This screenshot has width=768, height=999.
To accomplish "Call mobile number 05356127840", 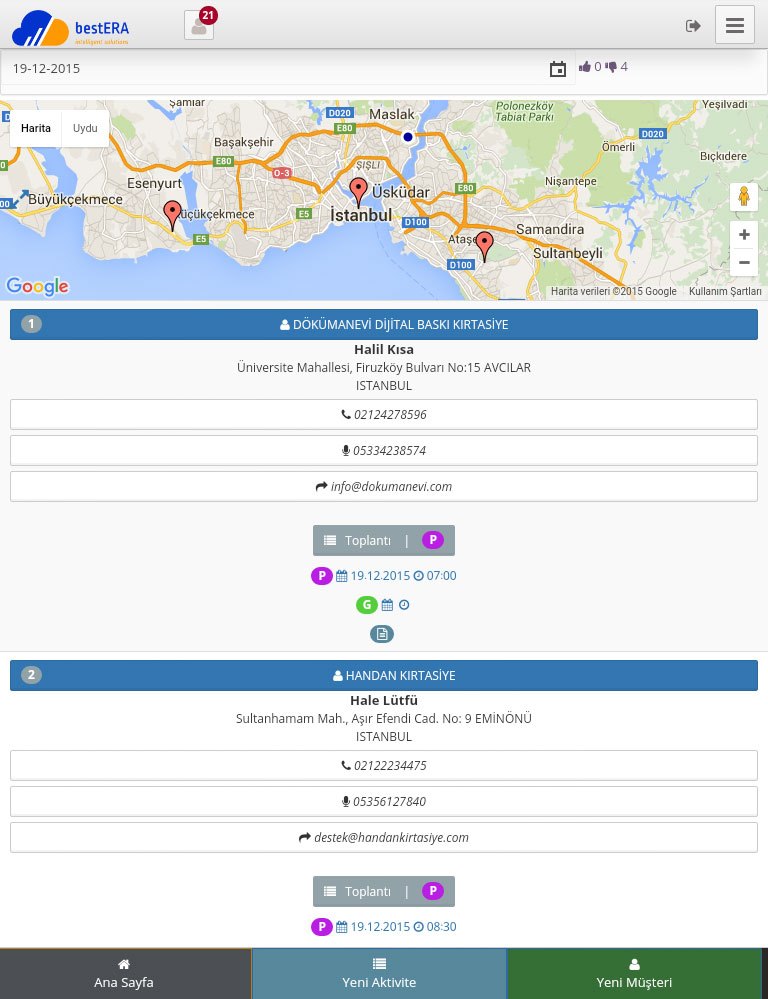I will 384,801.
